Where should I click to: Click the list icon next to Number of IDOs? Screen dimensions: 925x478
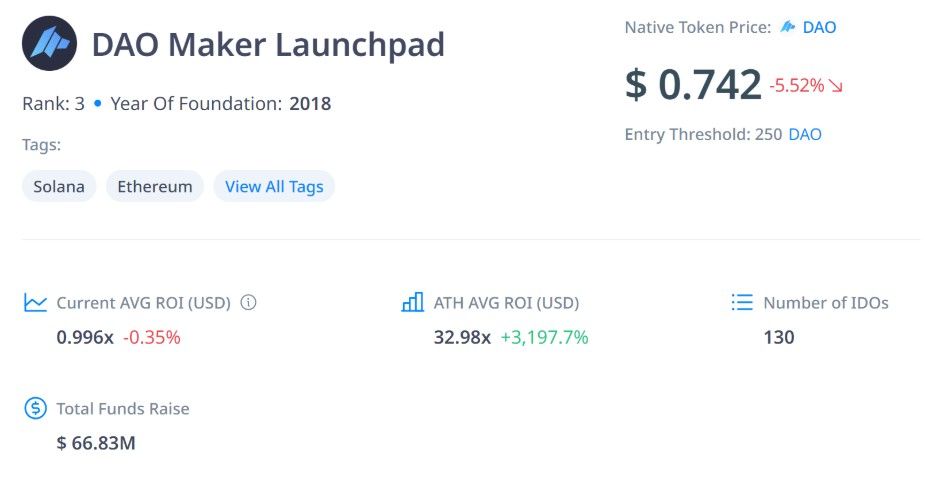pyautogui.click(x=741, y=302)
